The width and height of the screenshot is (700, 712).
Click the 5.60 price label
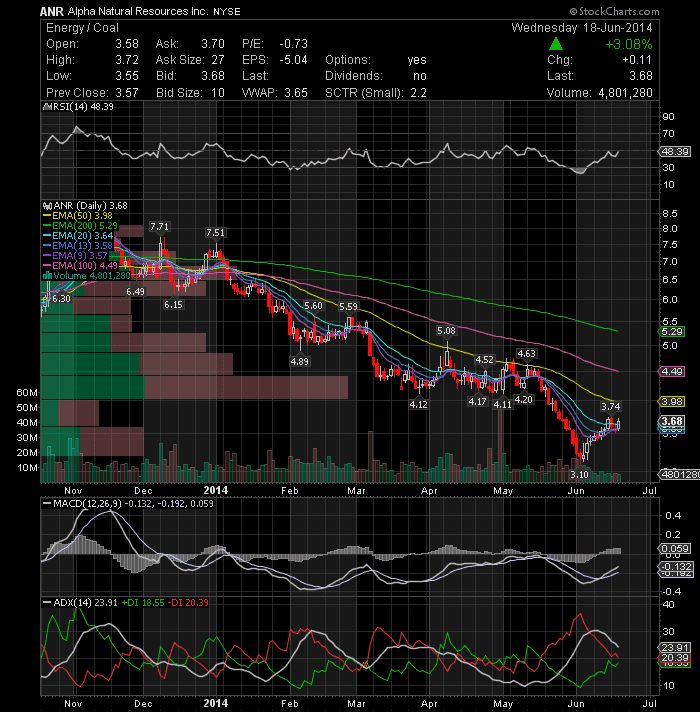313,306
